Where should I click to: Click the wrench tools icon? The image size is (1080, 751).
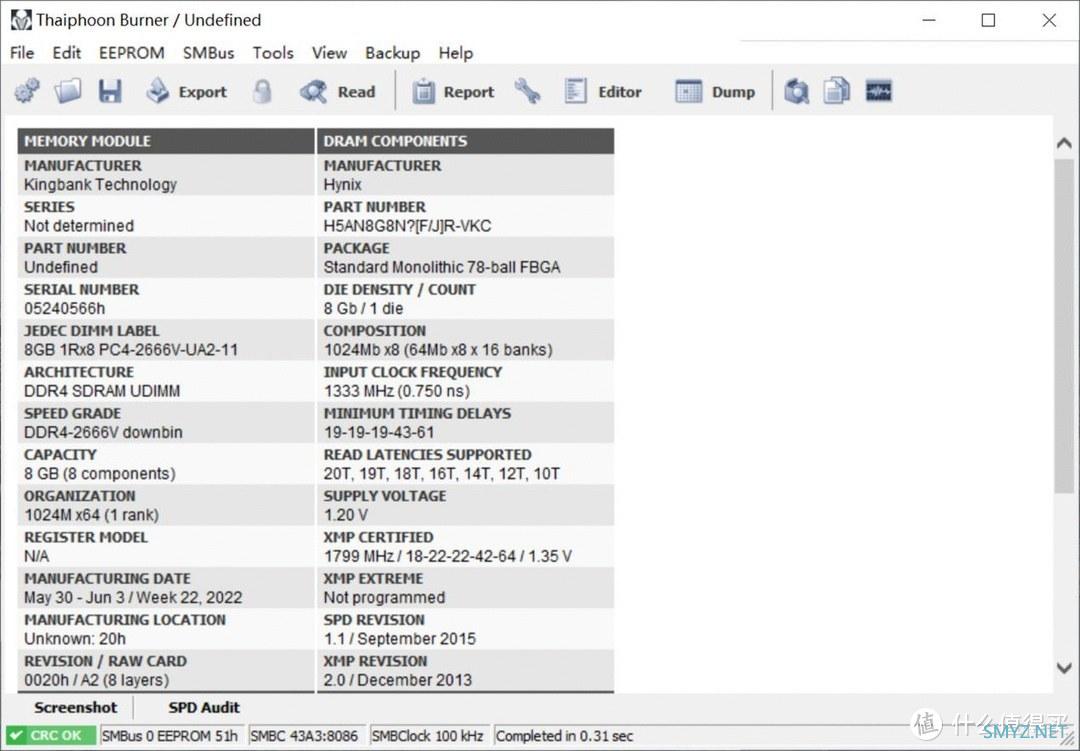528,91
